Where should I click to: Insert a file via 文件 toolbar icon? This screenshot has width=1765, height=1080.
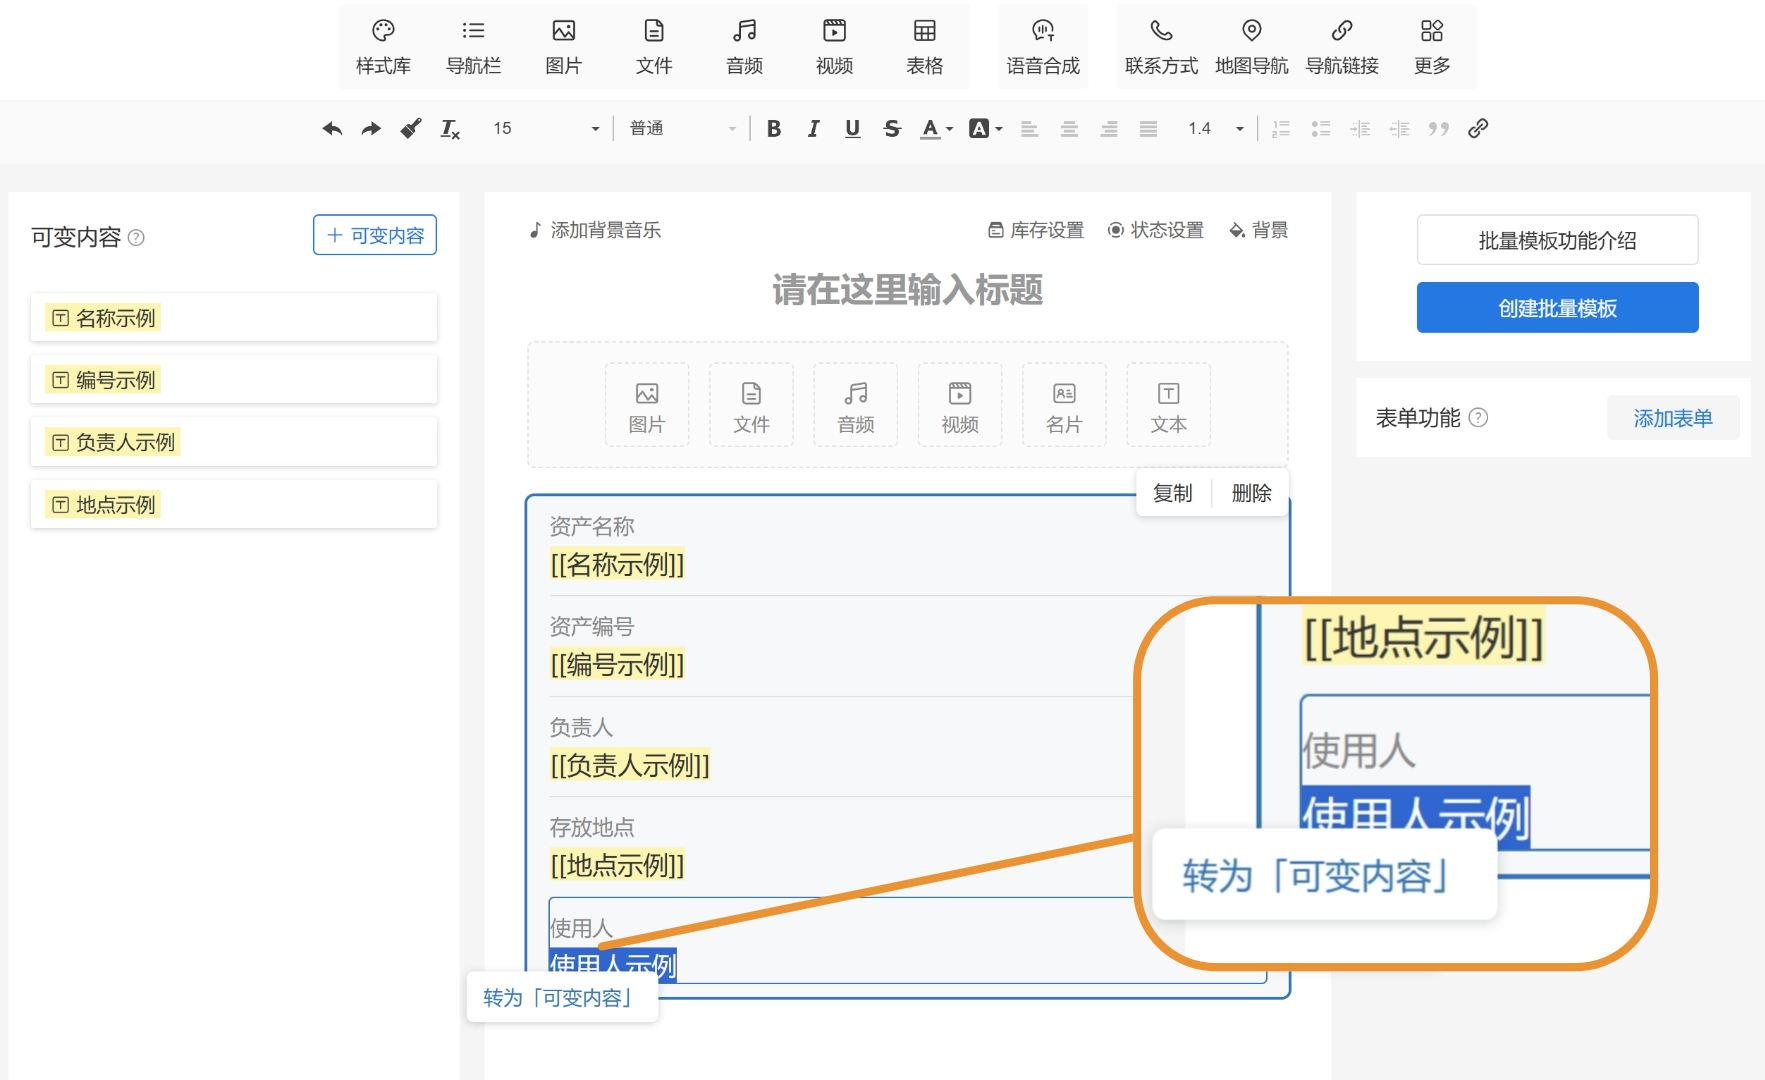click(654, 46)
